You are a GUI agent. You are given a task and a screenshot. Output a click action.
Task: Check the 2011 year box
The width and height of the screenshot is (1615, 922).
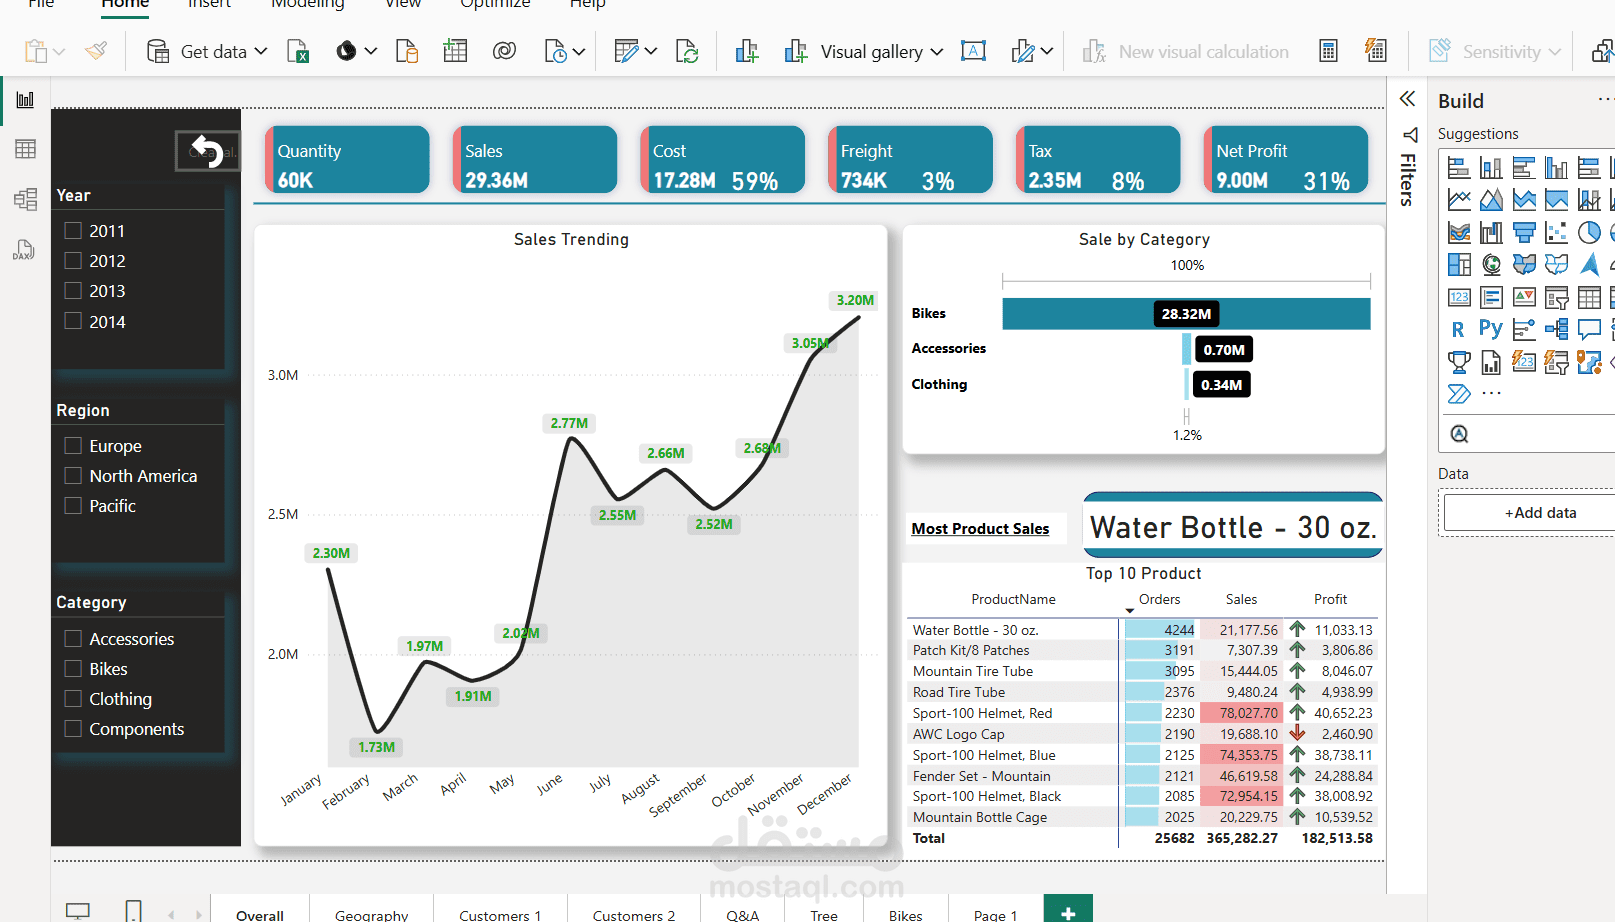[x=73, y=230]
